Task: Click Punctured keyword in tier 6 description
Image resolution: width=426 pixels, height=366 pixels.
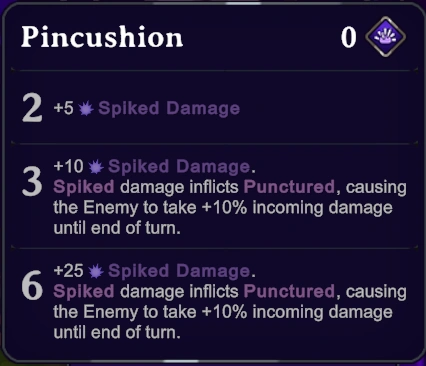Action: 289,291
